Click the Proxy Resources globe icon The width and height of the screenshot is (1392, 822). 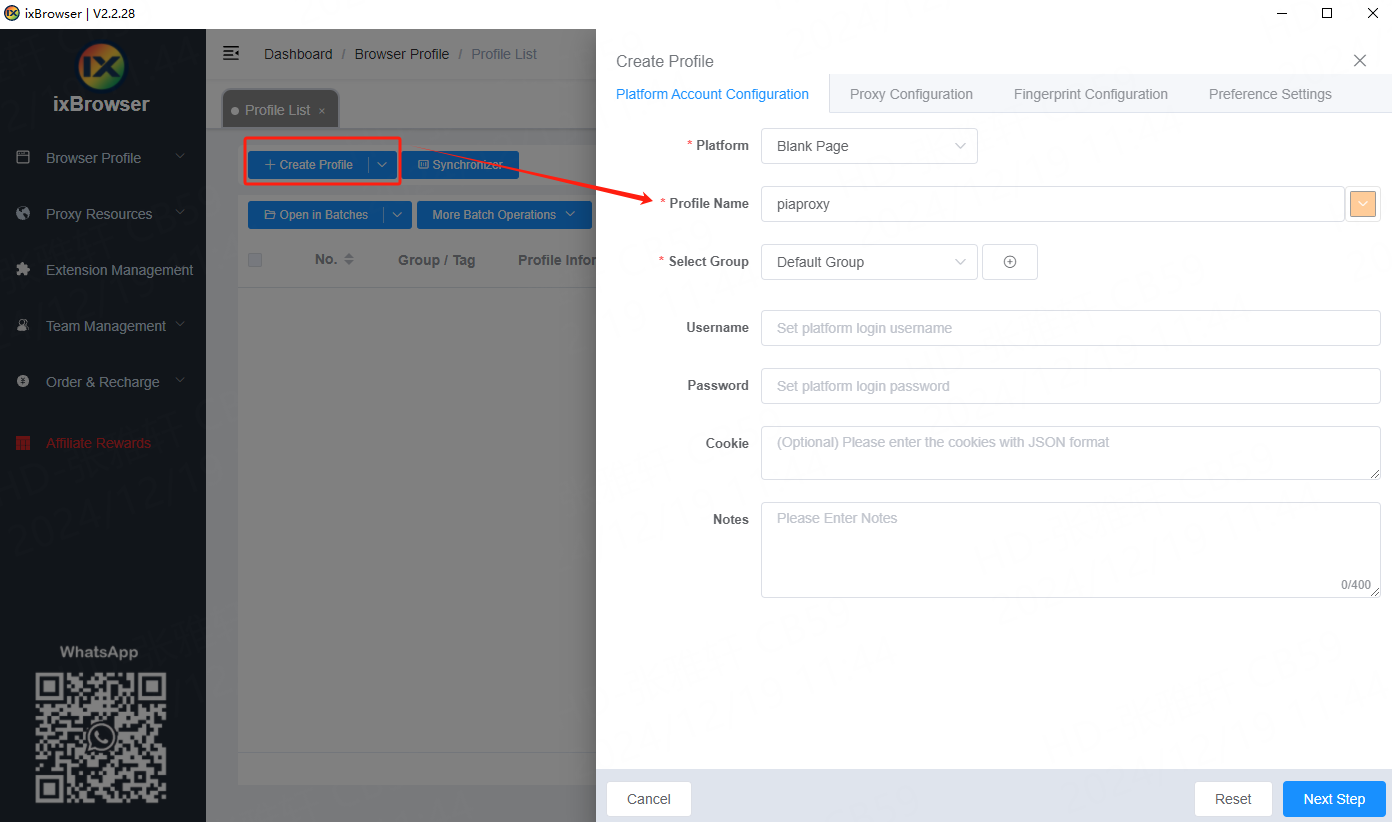point(23,214)
